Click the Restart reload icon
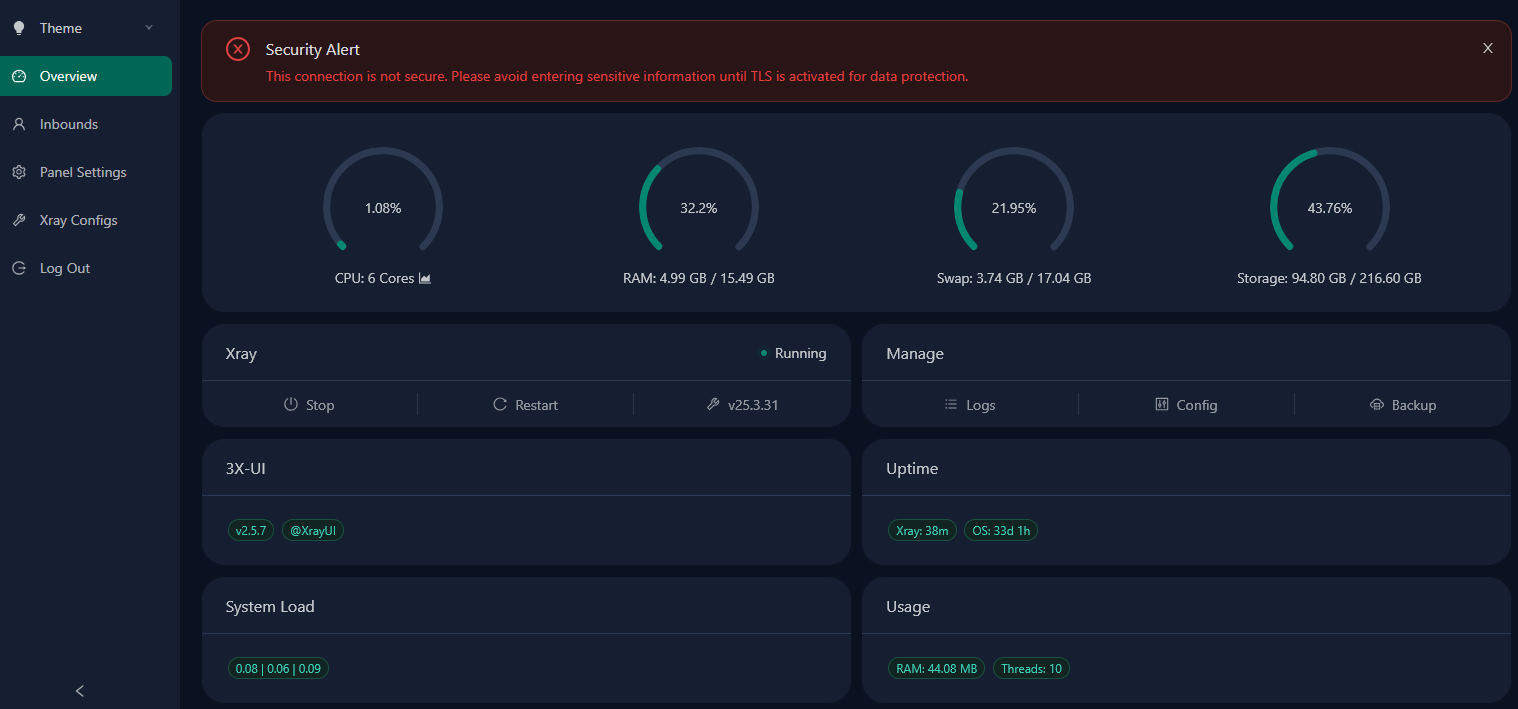This screenshot has width=1518, height=709. coord(500,404)
